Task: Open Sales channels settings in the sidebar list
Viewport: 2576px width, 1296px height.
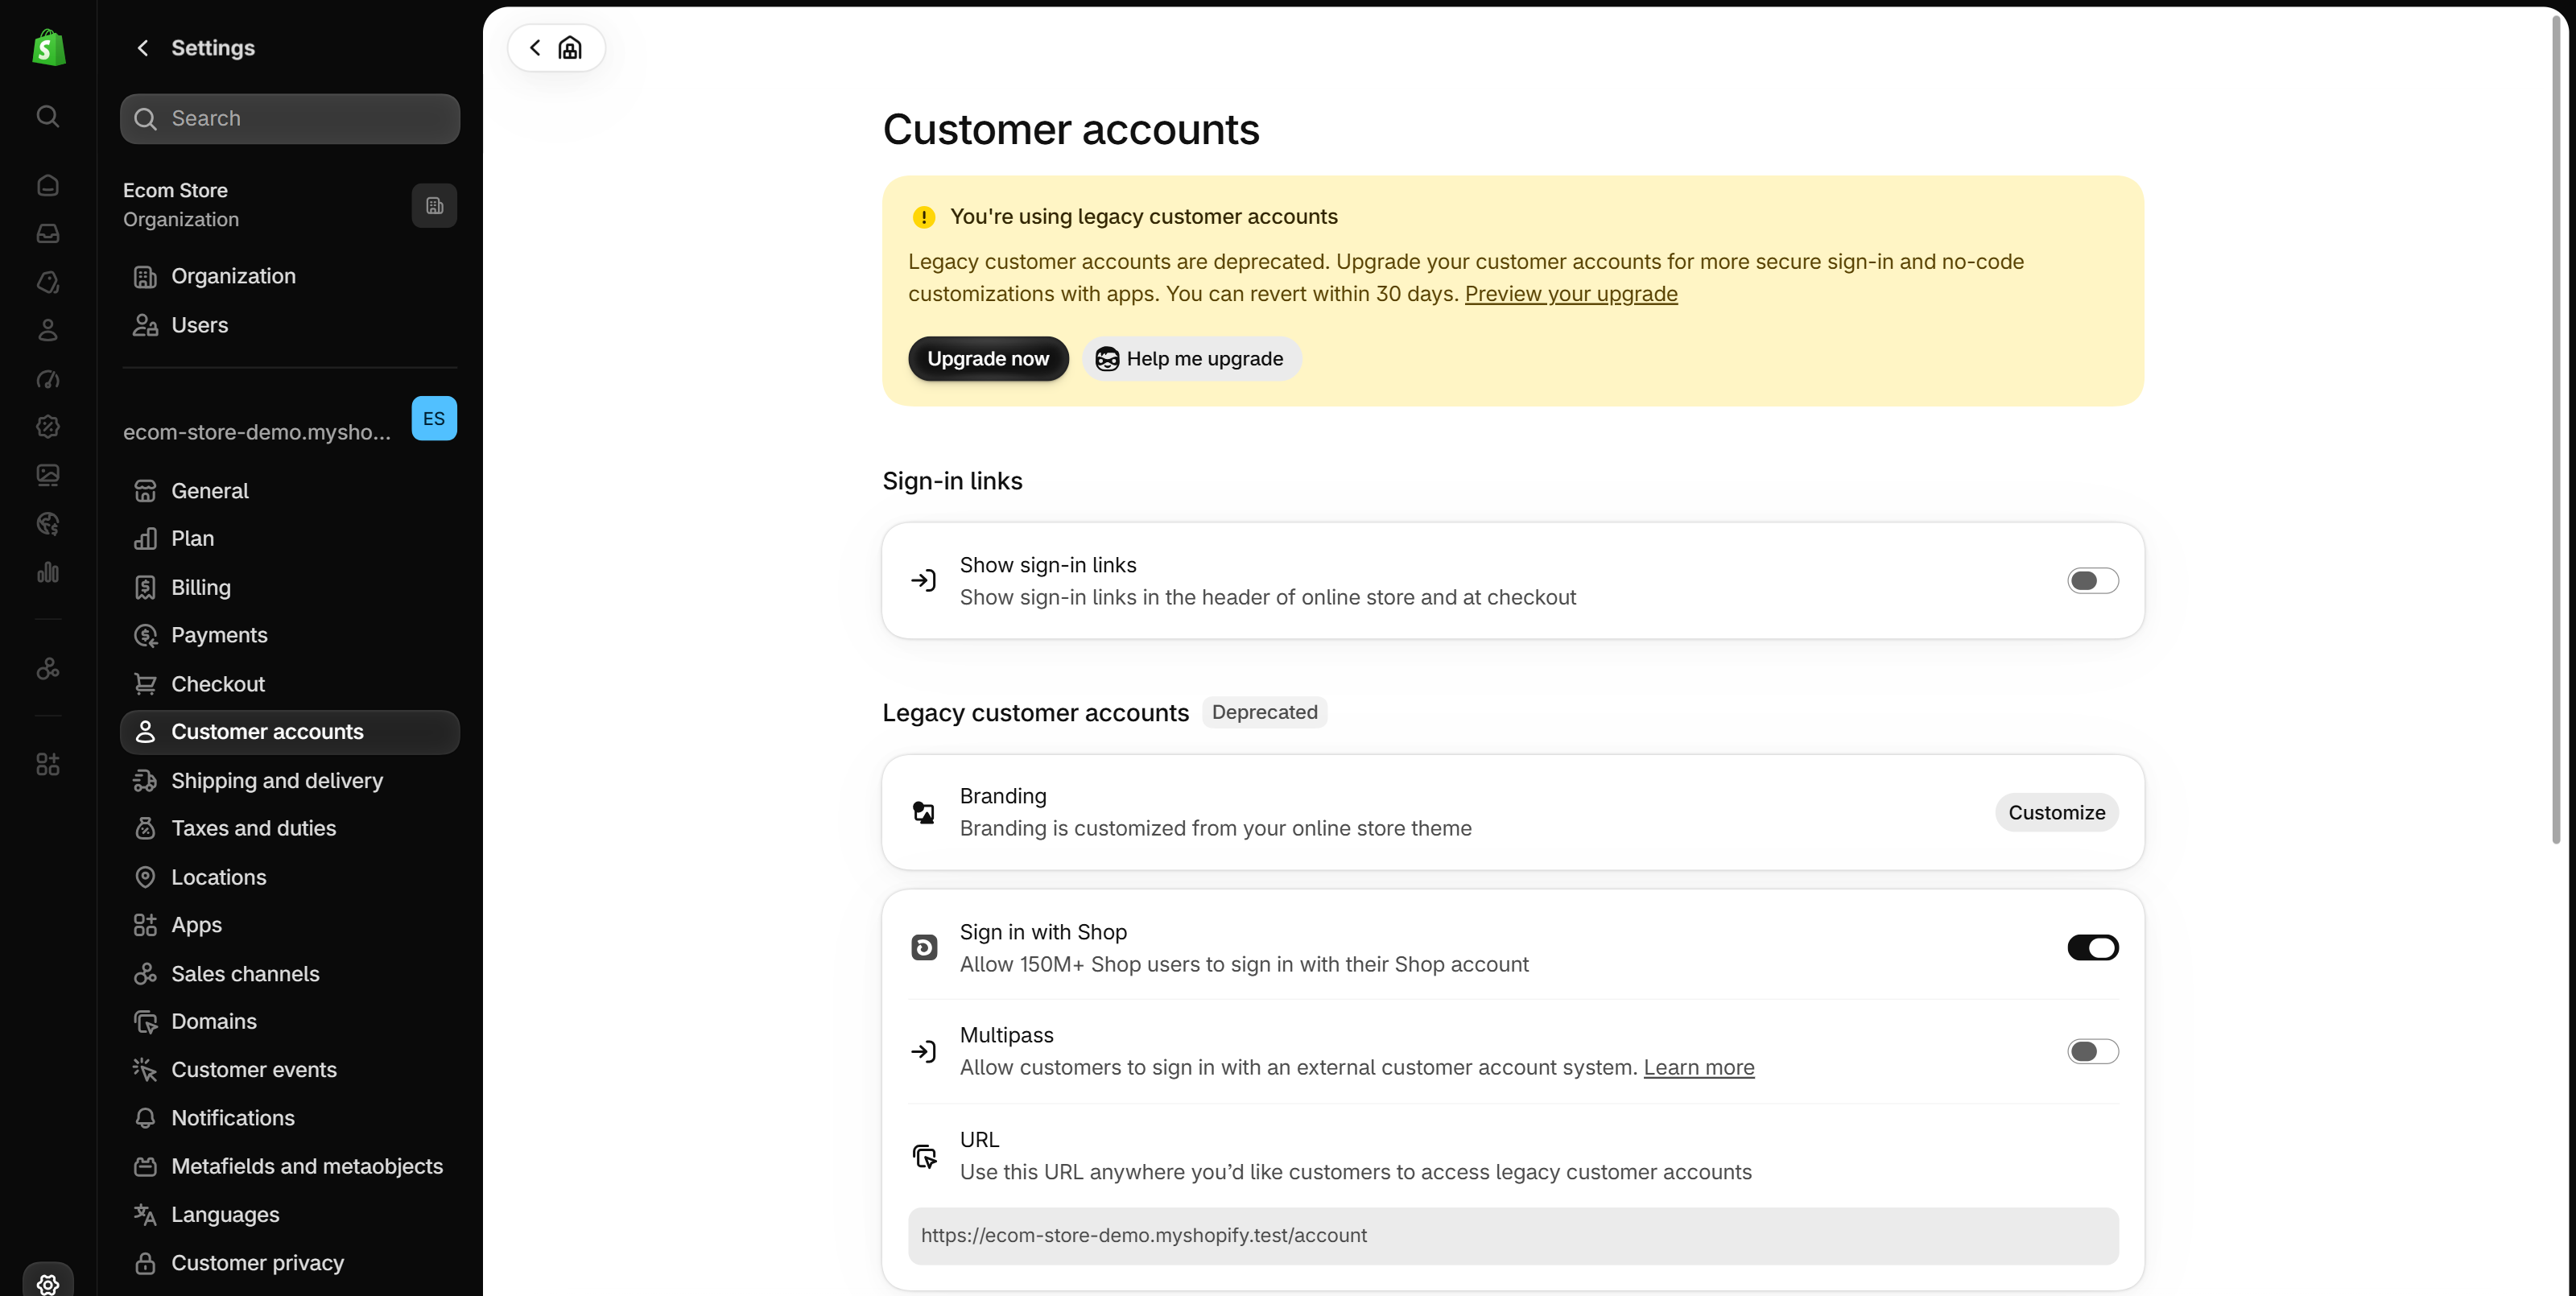Action: (289, 974)
